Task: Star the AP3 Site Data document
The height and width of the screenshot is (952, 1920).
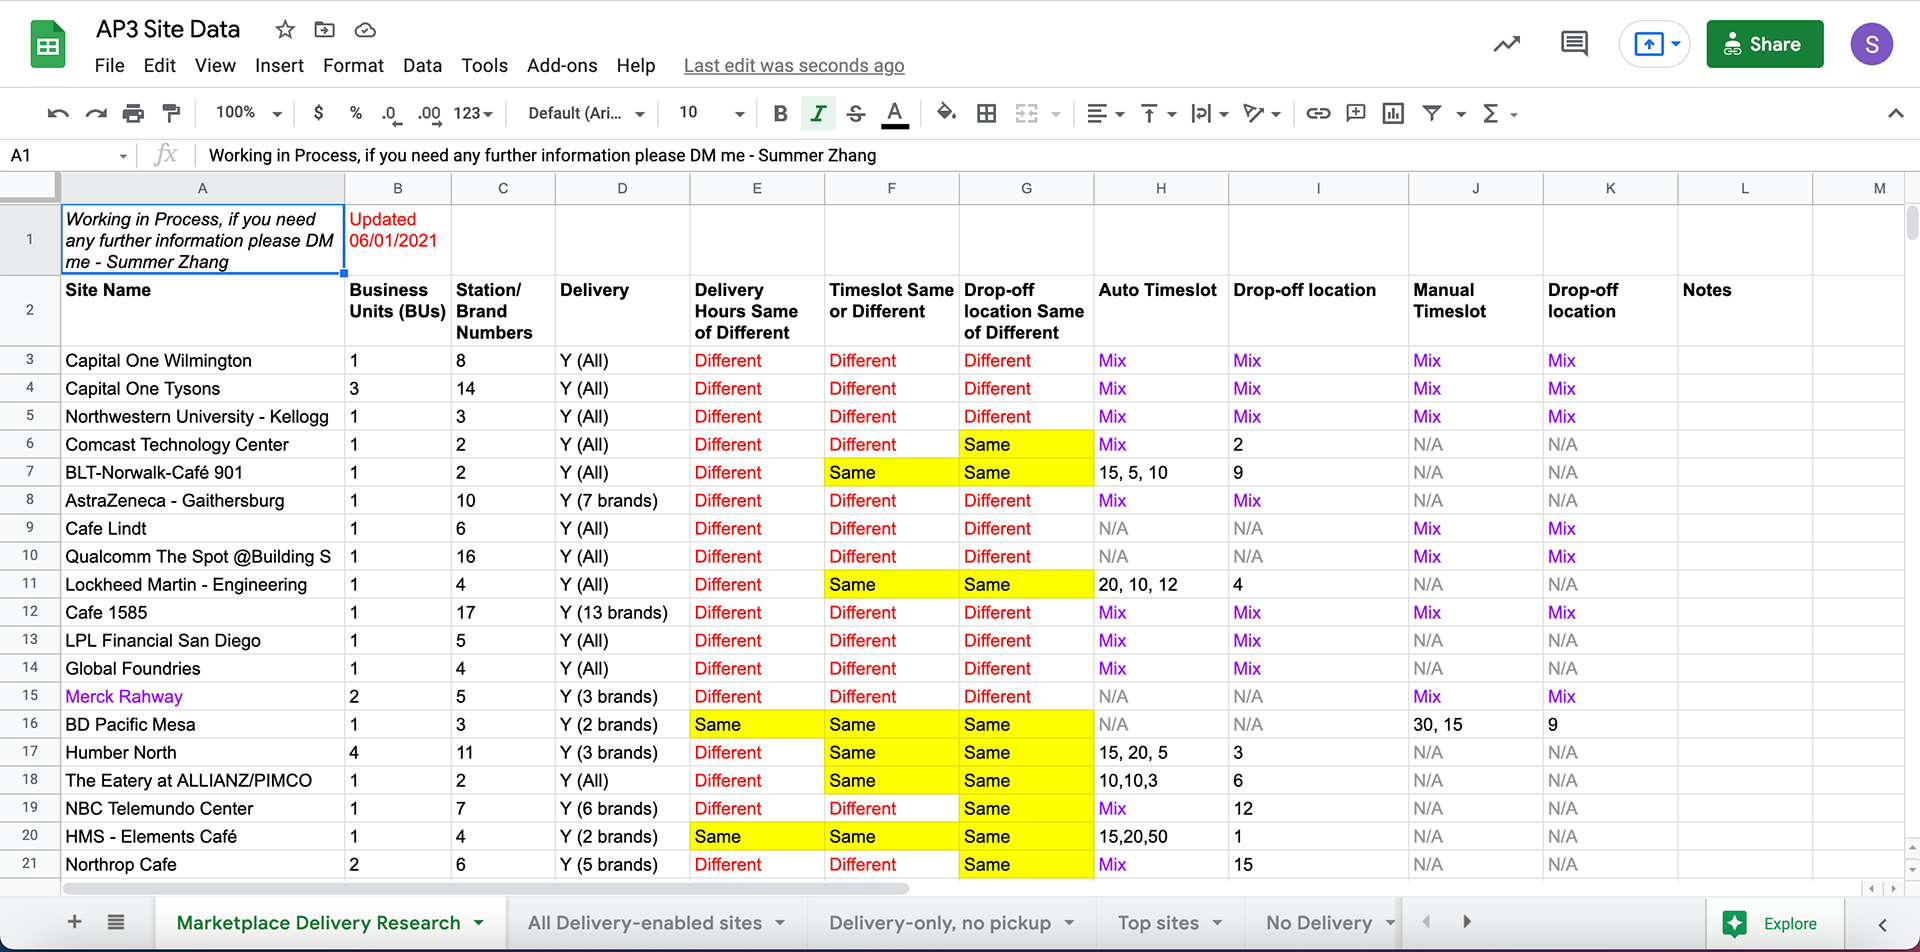Action: [285, 30]
